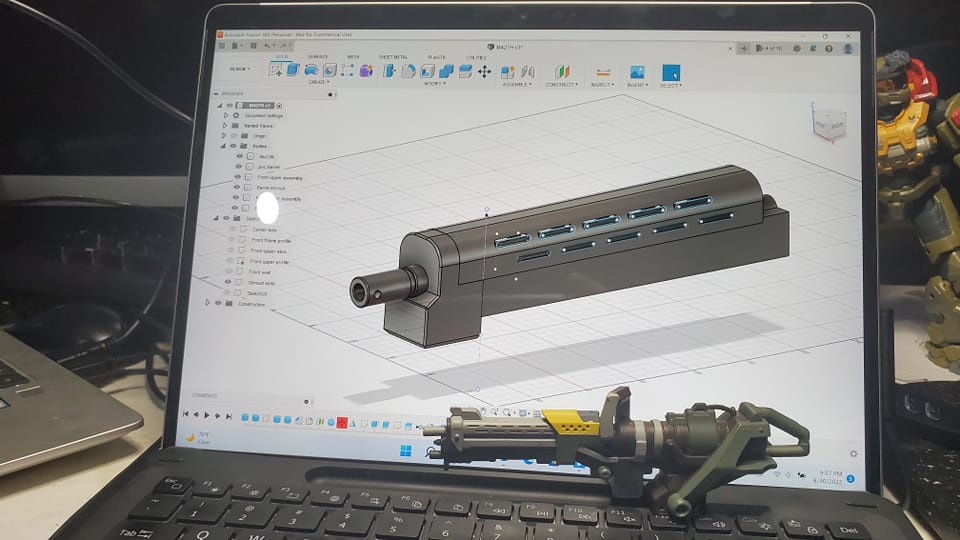This screenshot has height=540, width=960.
Task: Select the Fillet tool in Modify
Action: click(x=408, y=71)
